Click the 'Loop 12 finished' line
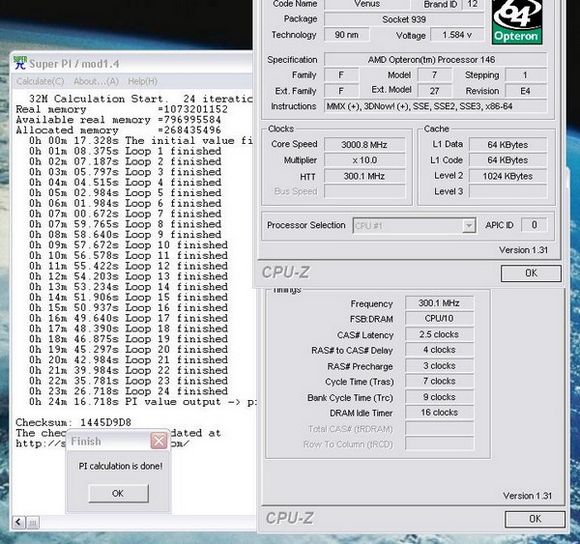Viewport: 580px width, 544px height. pos(128,266)
